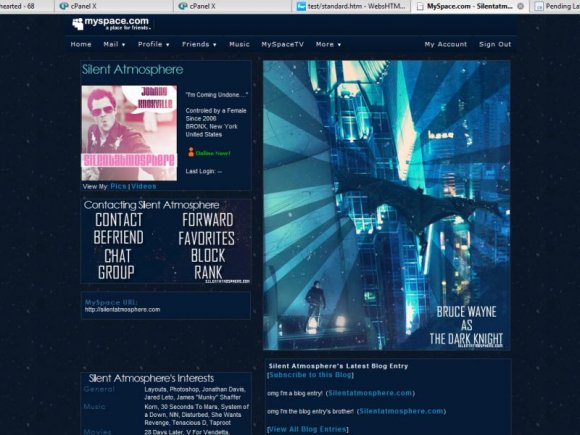Image resolution: width=580 pixels, height=435 pixels.
Task: Click View All Blog Entries
Action: (307, 429)
